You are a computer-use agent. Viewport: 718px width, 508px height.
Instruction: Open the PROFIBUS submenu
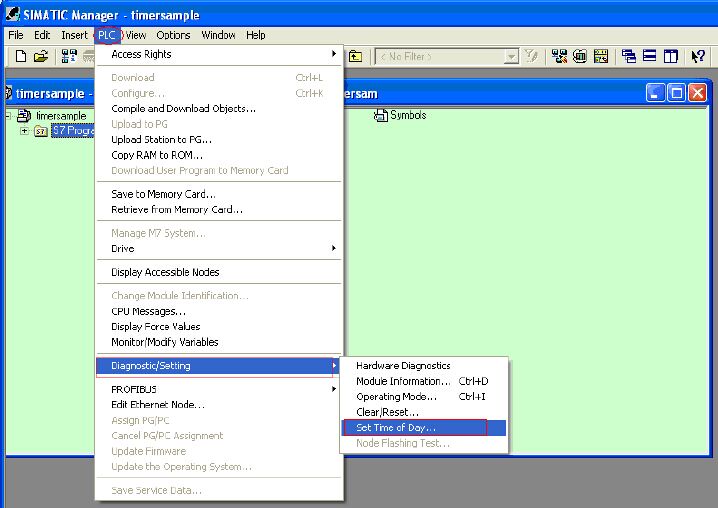point(219,389)
